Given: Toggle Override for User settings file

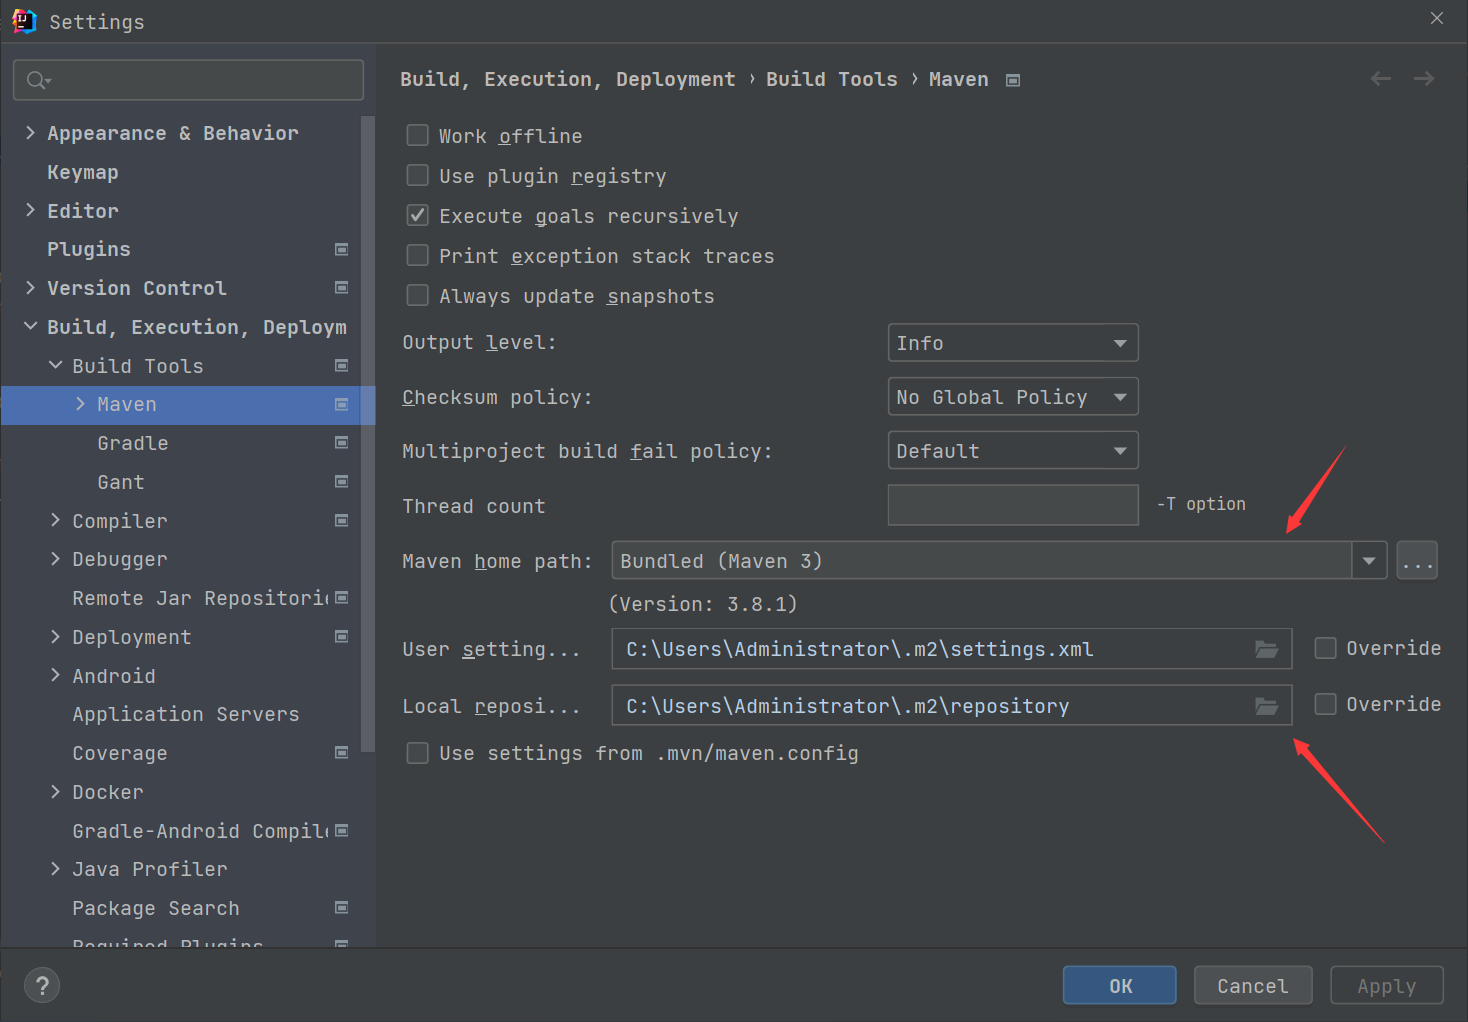Looking at the screenshot, I should [1326, 648].
